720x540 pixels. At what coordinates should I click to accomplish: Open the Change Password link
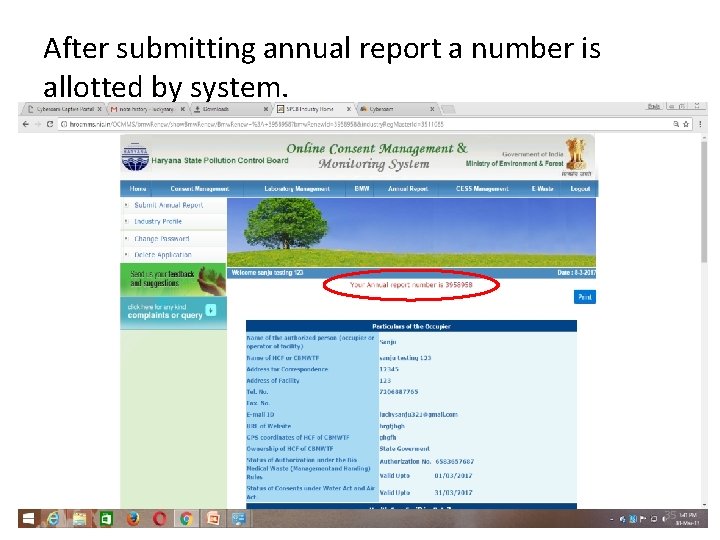tap(162, 239)
